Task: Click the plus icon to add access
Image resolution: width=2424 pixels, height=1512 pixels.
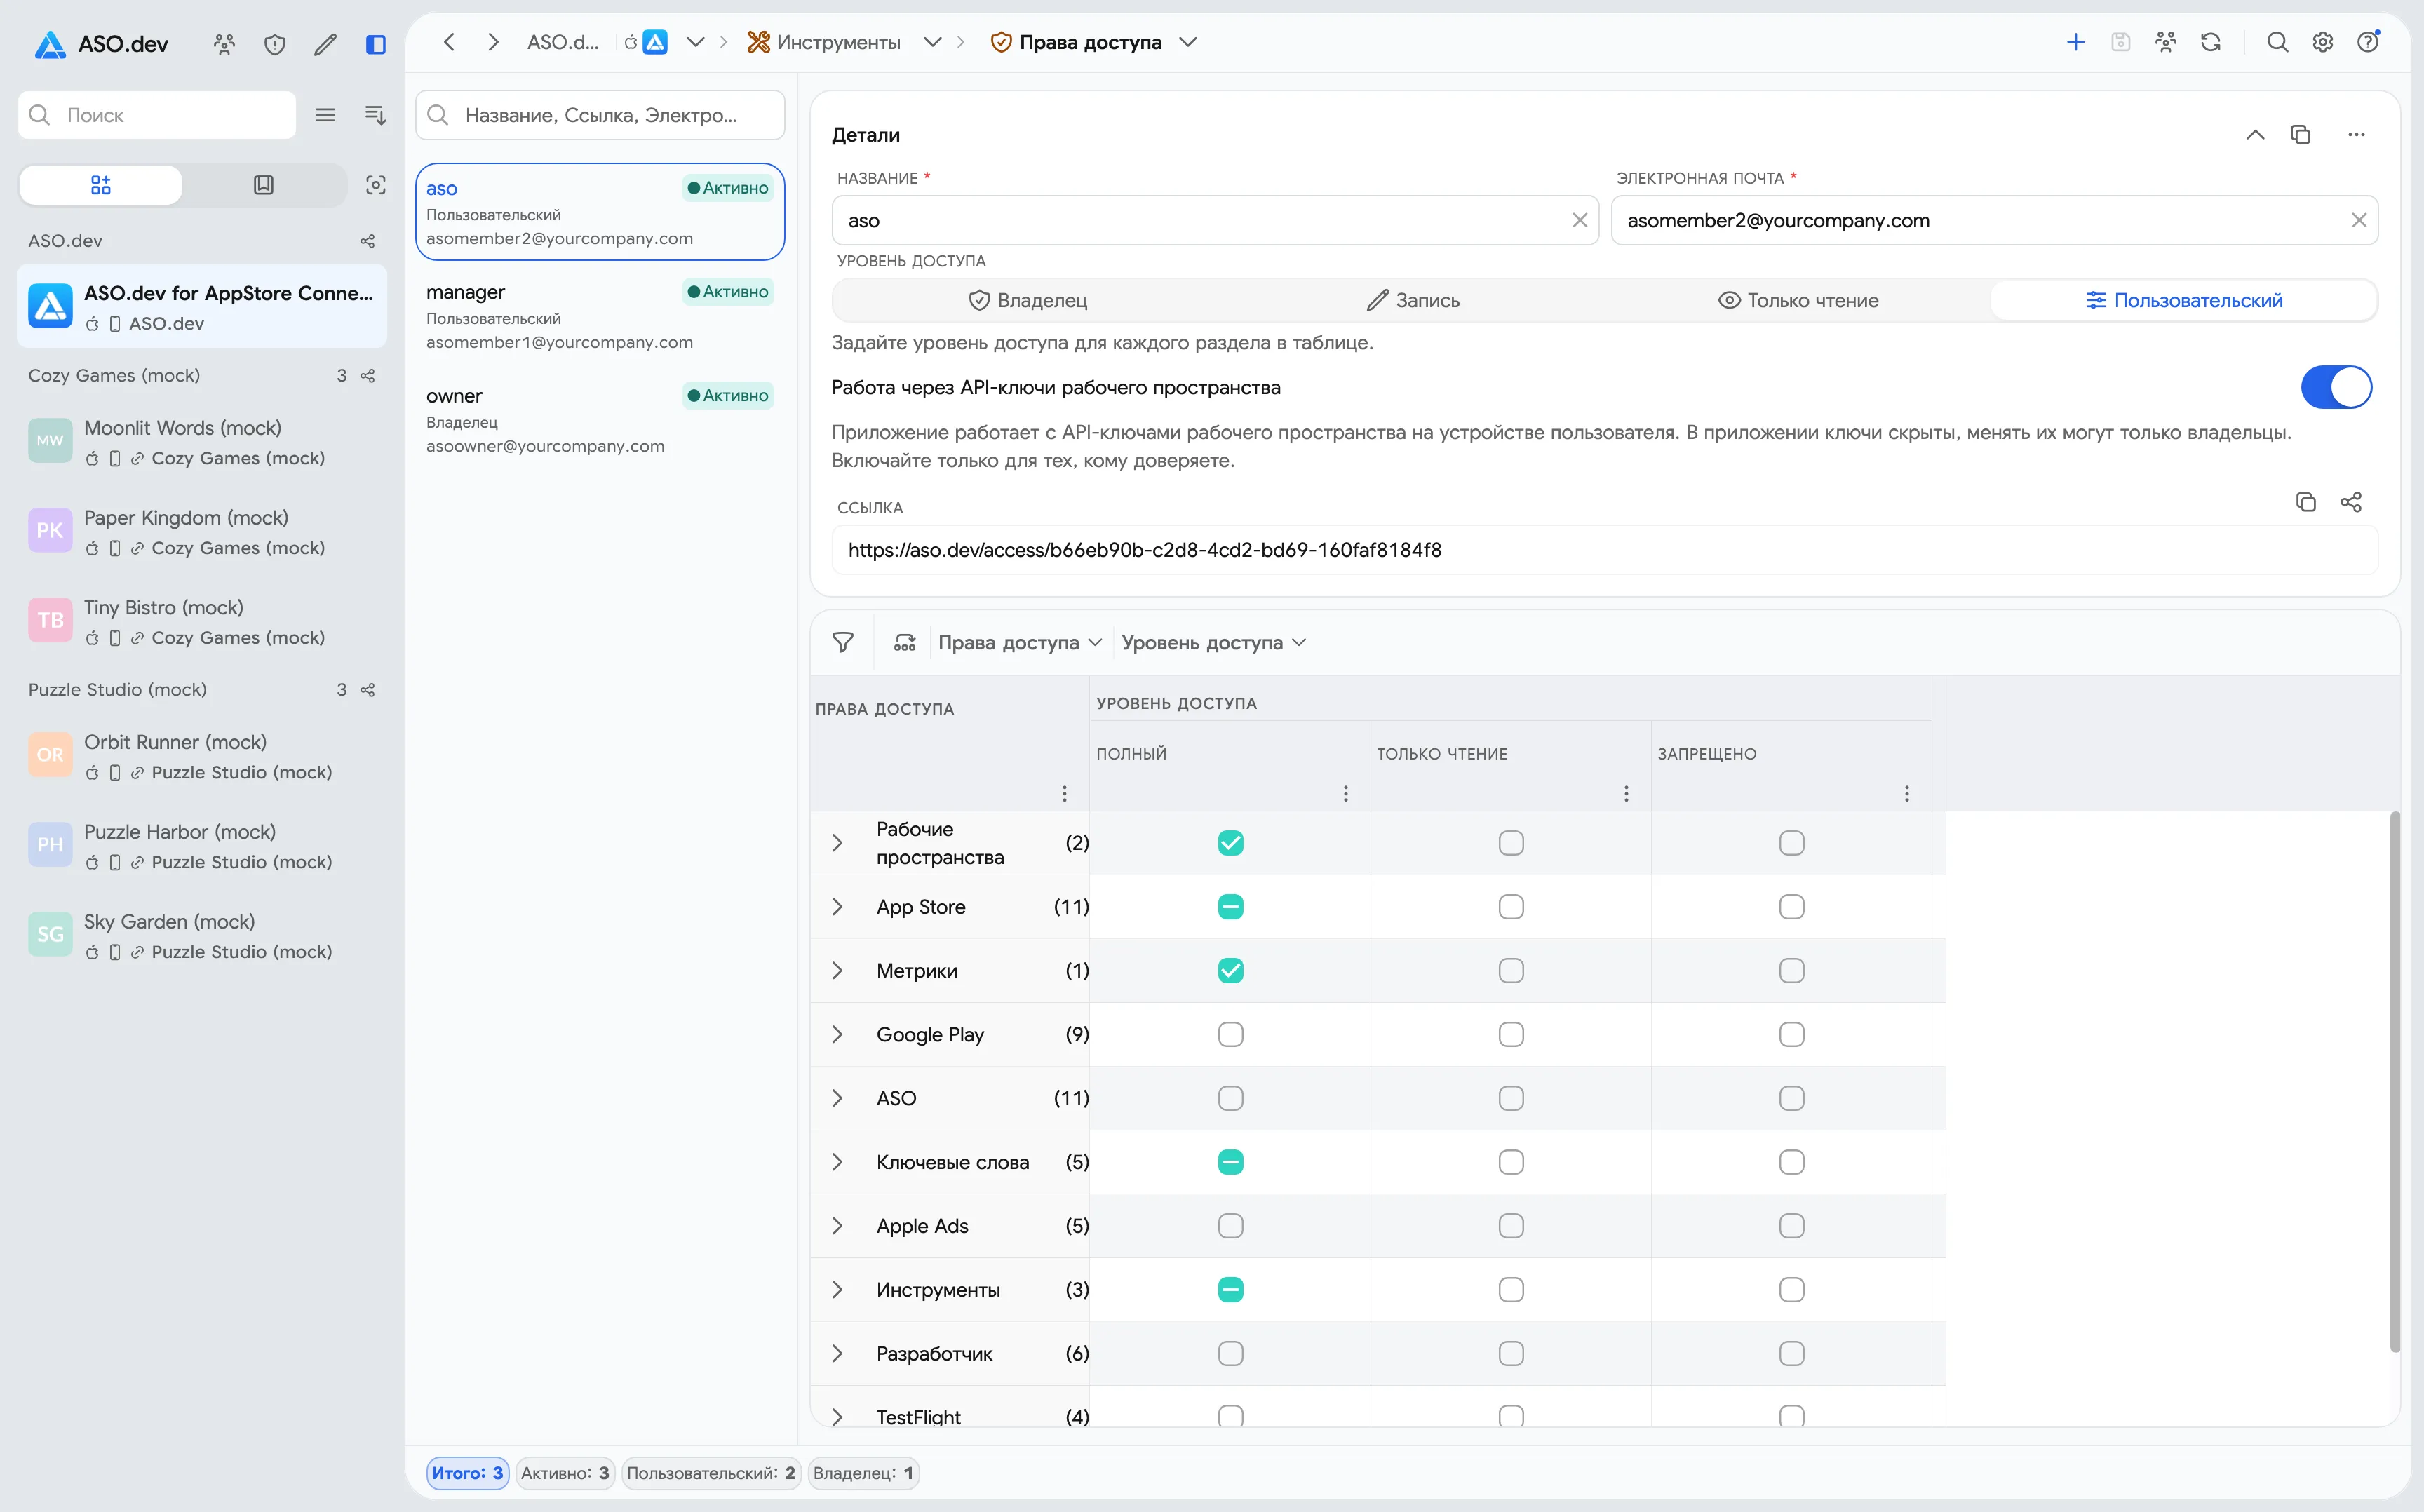Action: [x=2075, y=42]
